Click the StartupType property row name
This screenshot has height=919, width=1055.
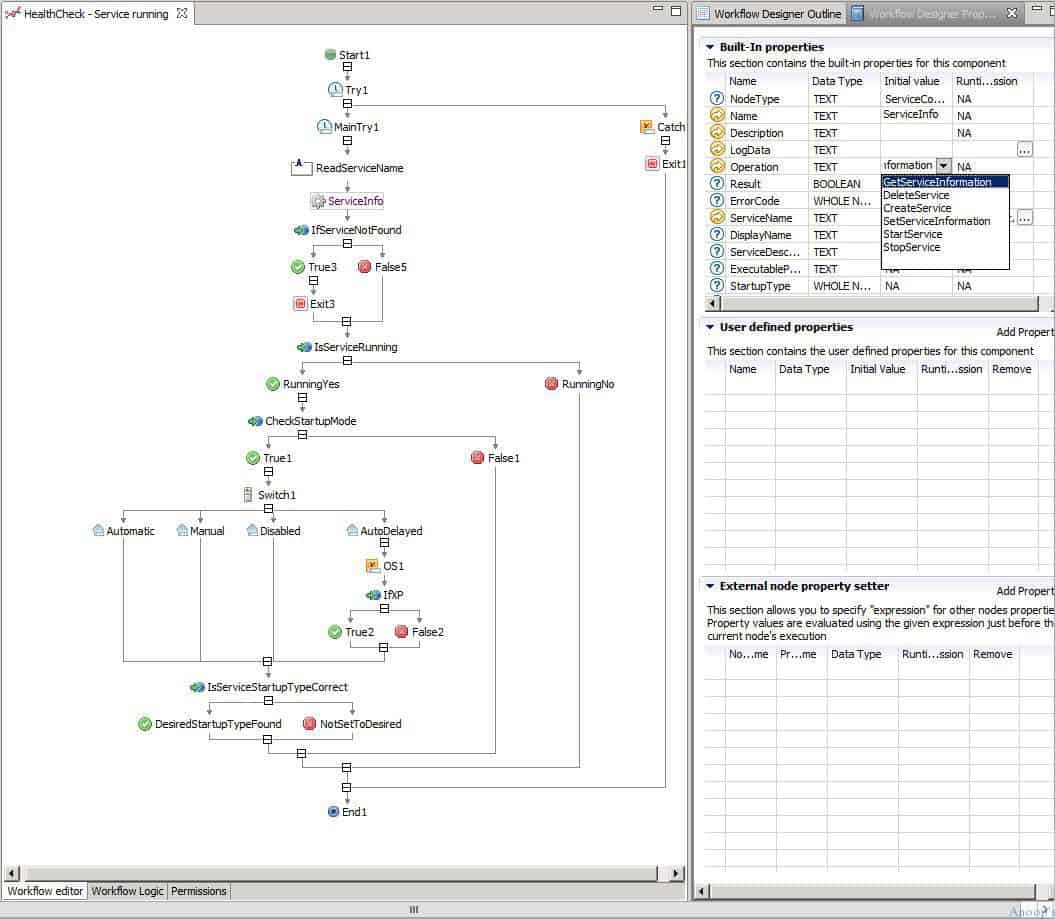[x=760, y=286]
